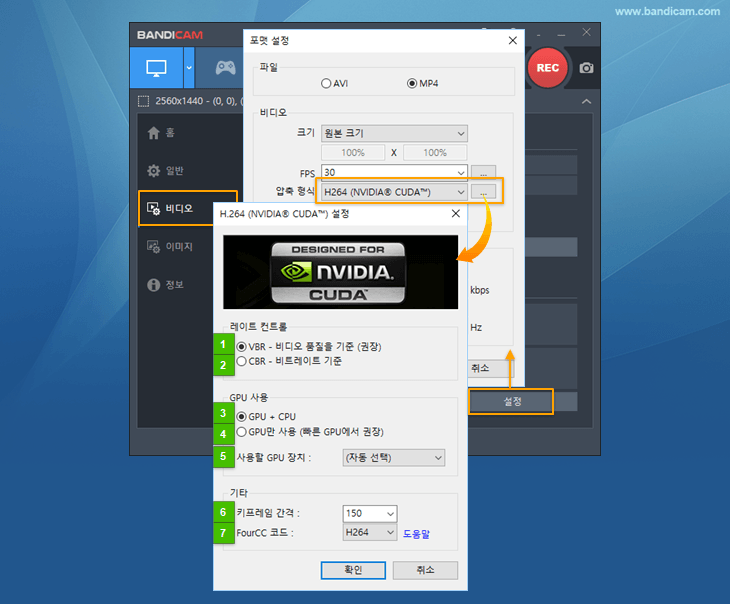Open the FourCC 코드 dropdown
The height and width of the screenshot is (604, 730).
click(370, 532)
